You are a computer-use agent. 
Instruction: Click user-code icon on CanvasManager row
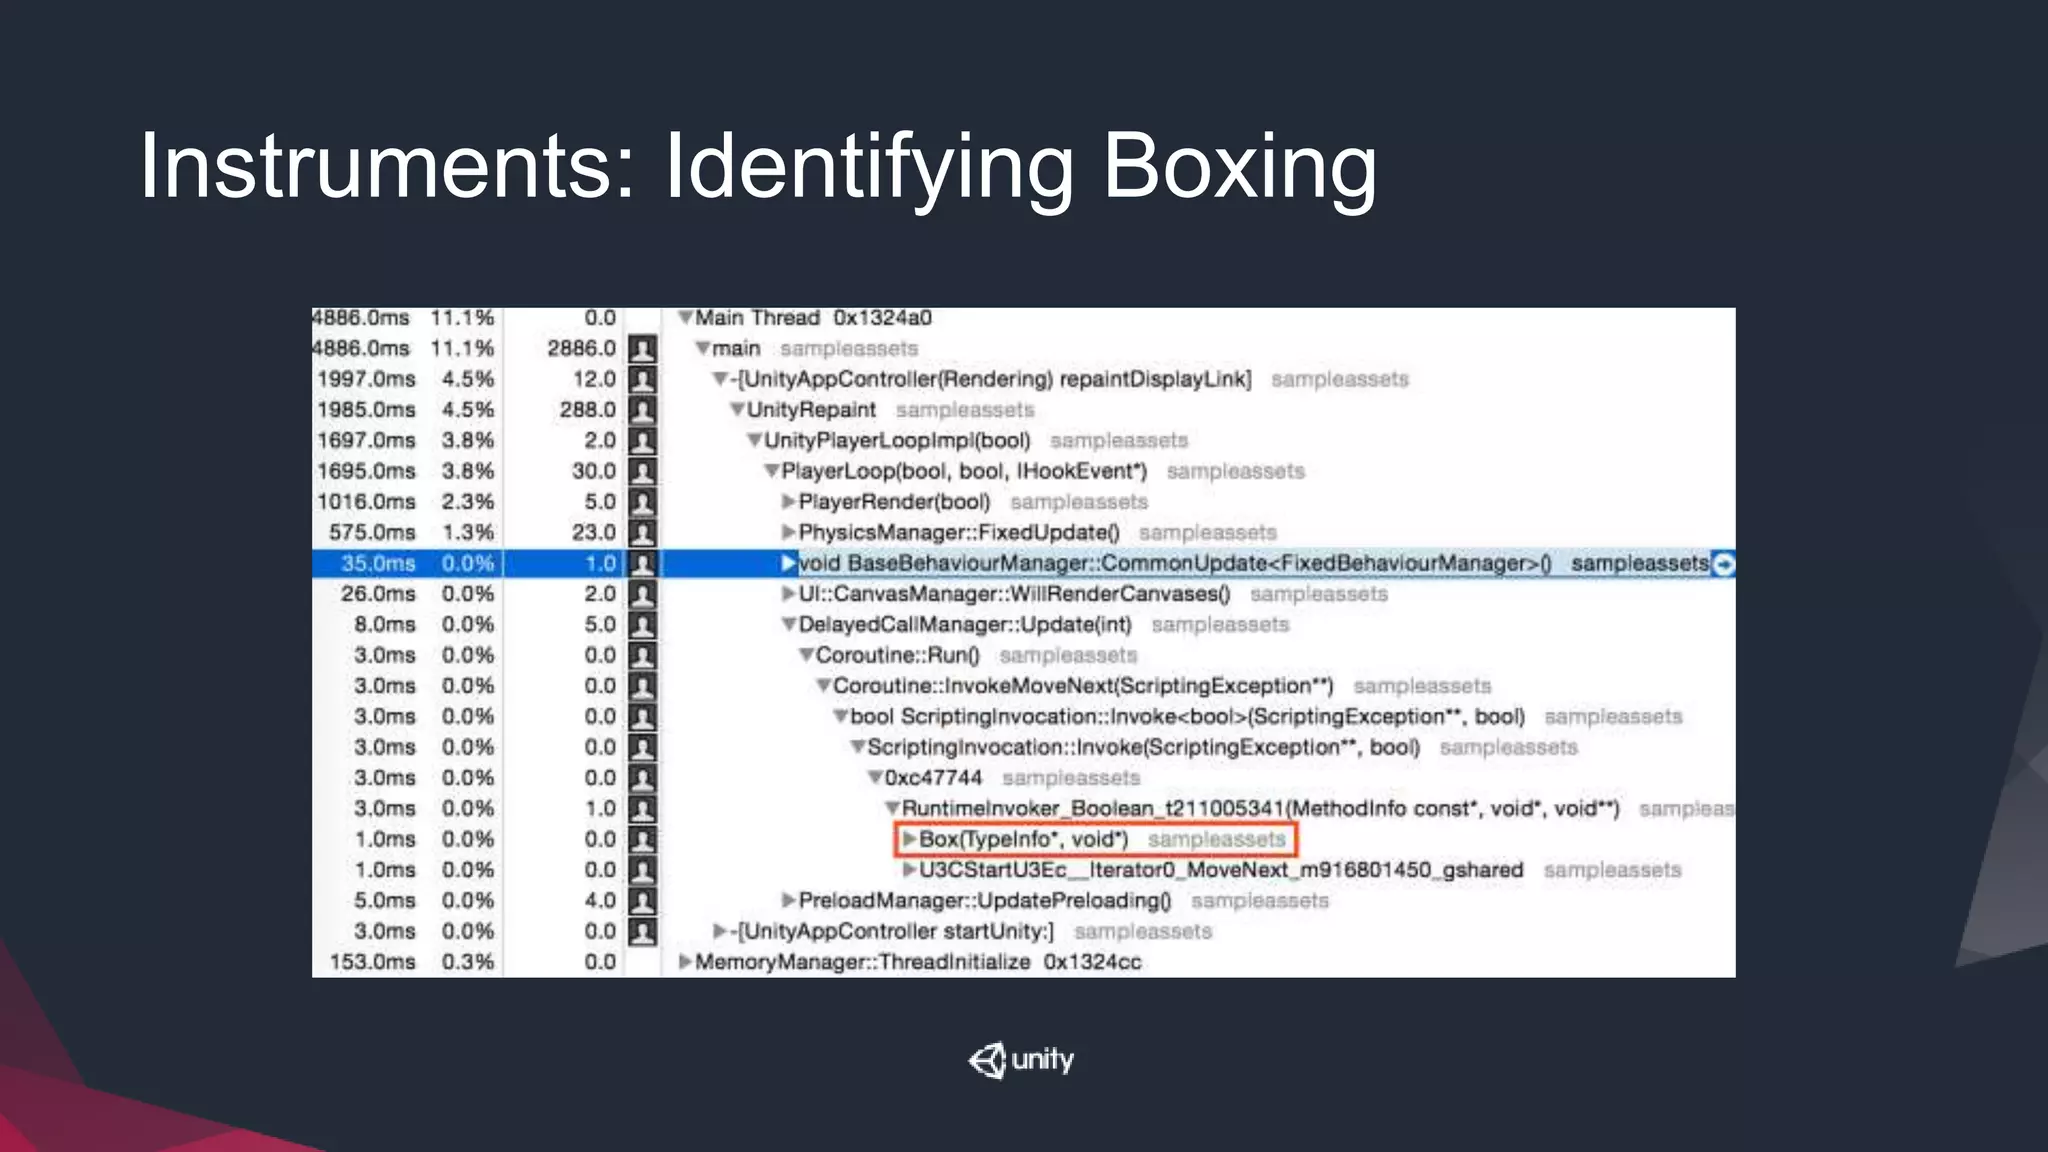click(x=643, y=594)
